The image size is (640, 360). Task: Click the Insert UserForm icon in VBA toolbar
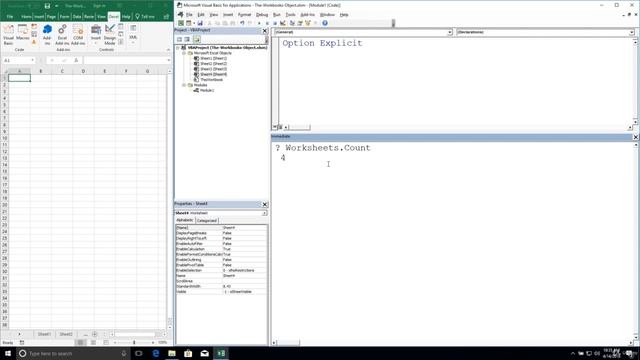(189, 23)
